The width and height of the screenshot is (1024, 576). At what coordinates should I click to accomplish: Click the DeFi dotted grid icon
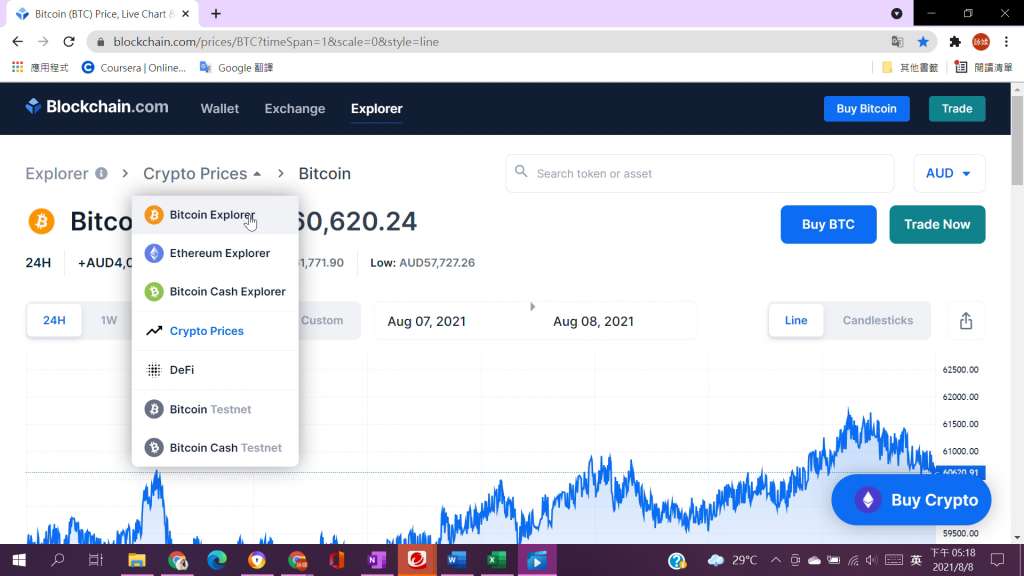(154, 370)
